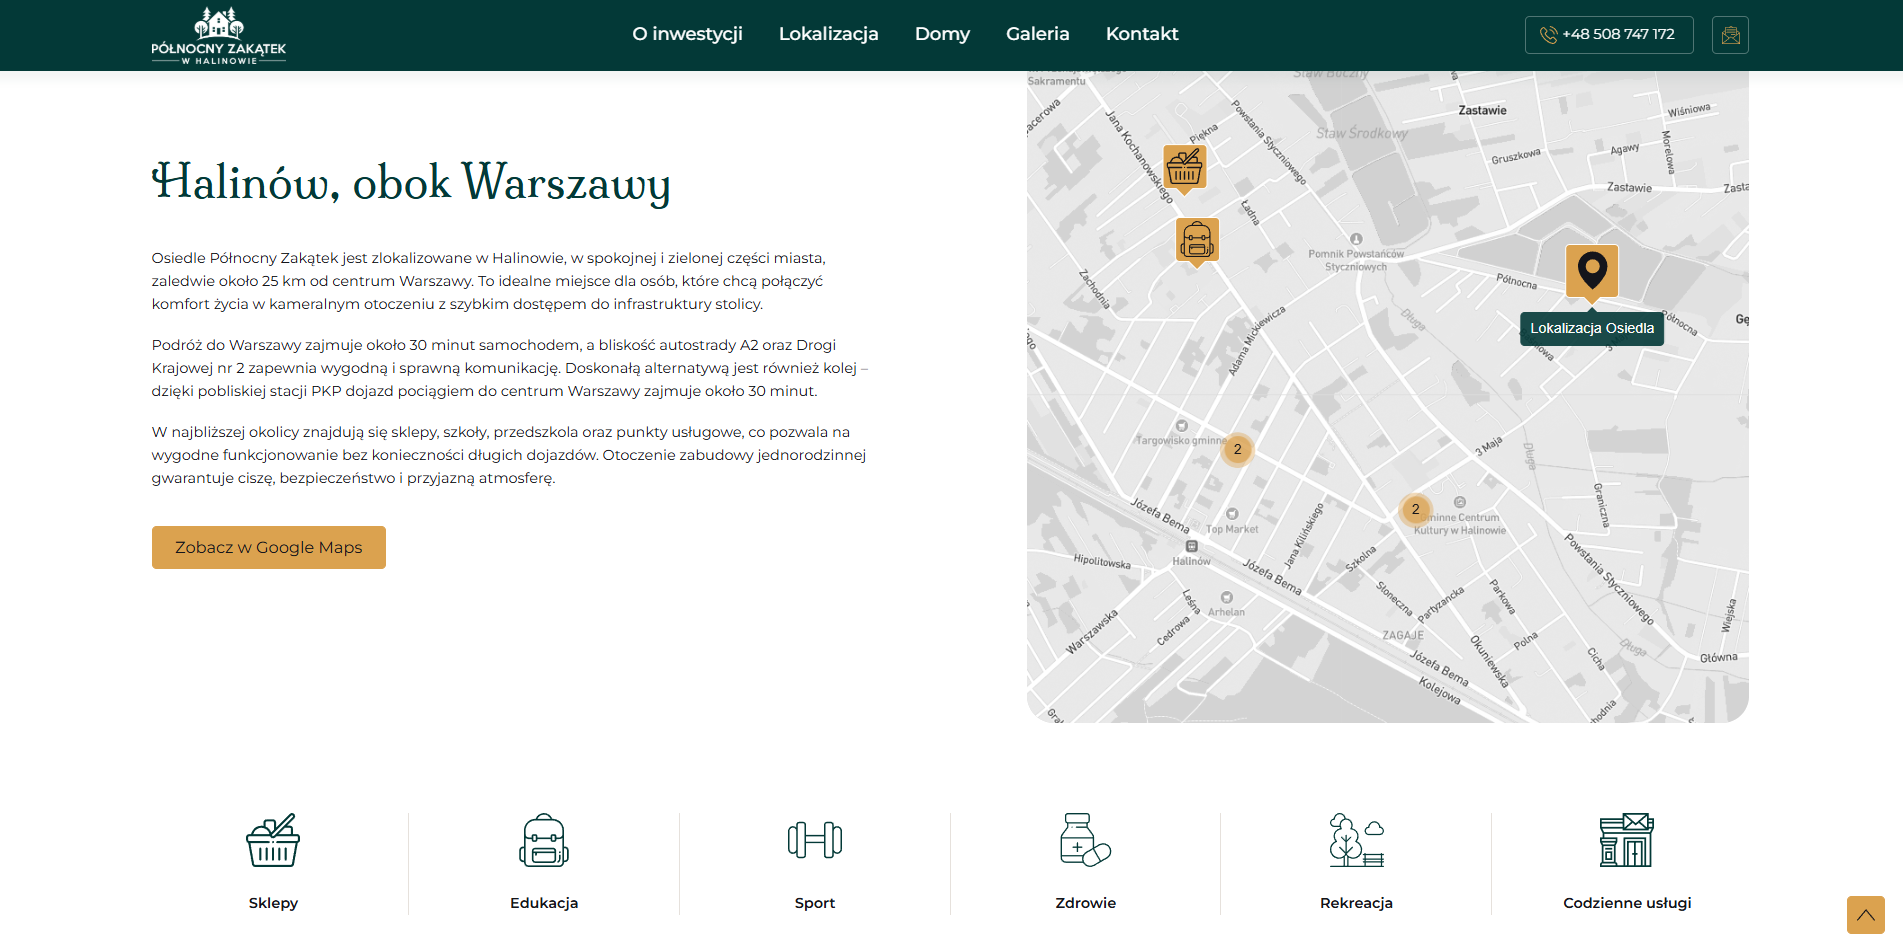
Task: Select the Edukacja backpack icon
Action: (544, 840)
